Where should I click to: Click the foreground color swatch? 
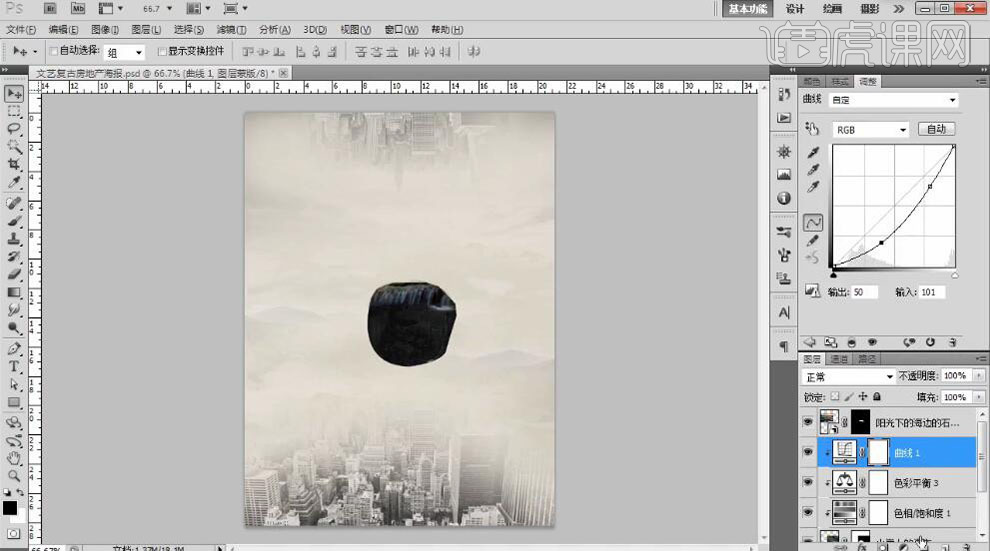[x=9, y=507]
